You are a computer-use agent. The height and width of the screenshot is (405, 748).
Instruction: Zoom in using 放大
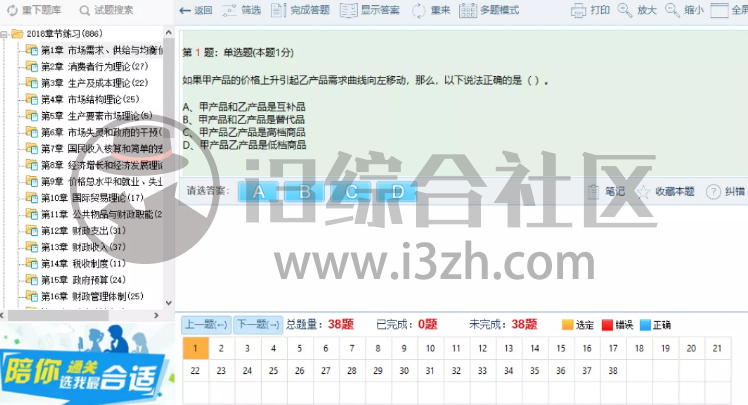pos(637,10)
